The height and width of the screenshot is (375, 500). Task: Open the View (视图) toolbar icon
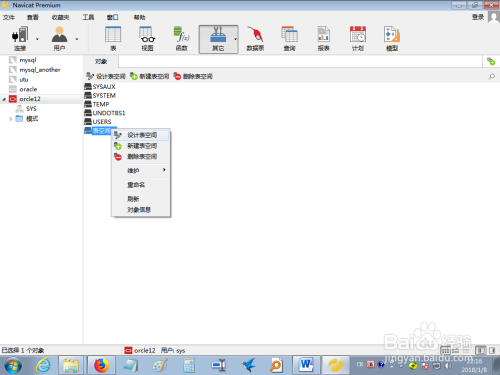pos(147,38)
